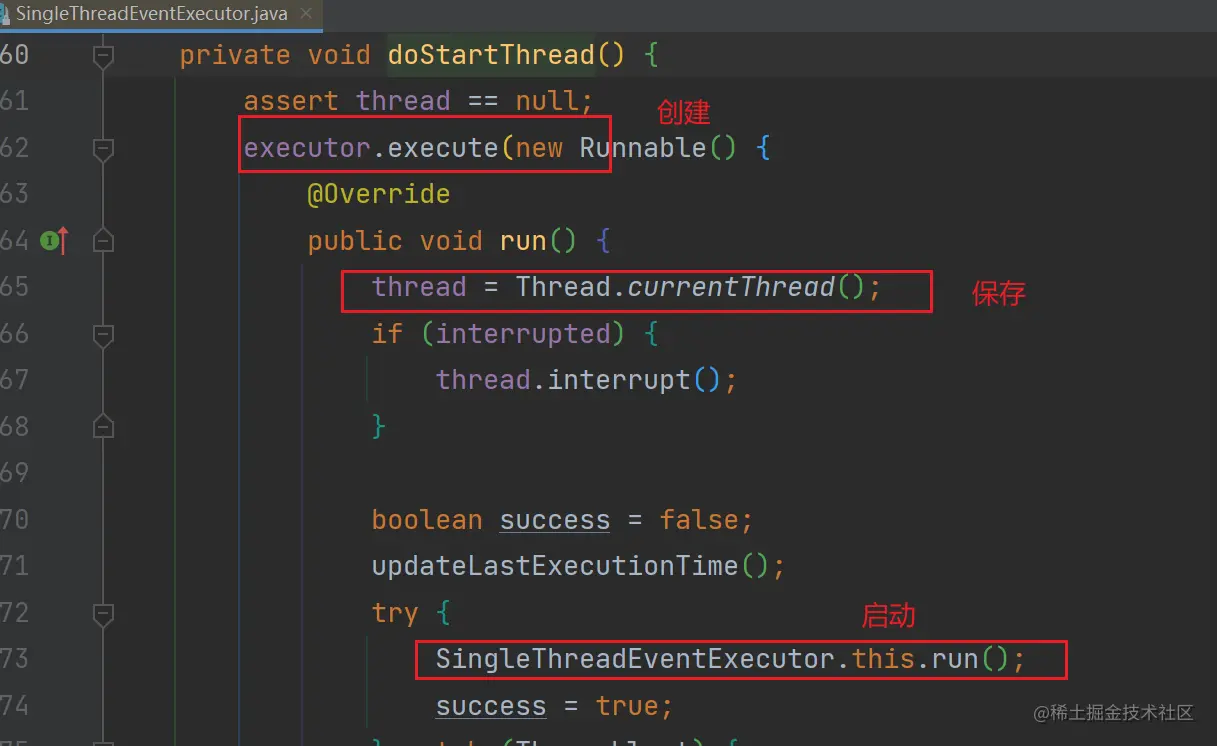Click 'run' in SingleThreadEventExecutor.this.run()
The width and height of the screenshot is (1217, 746).
pos(955,660)
